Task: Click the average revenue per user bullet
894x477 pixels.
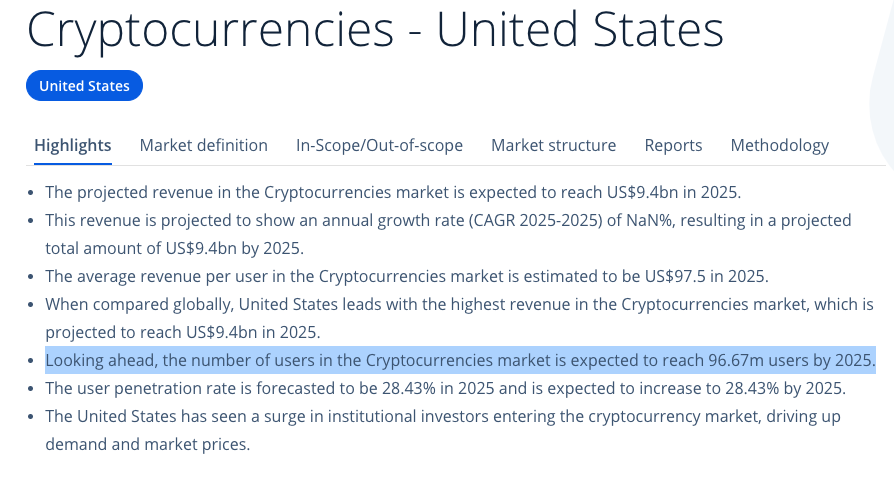Action: click(x=407, y=276)
